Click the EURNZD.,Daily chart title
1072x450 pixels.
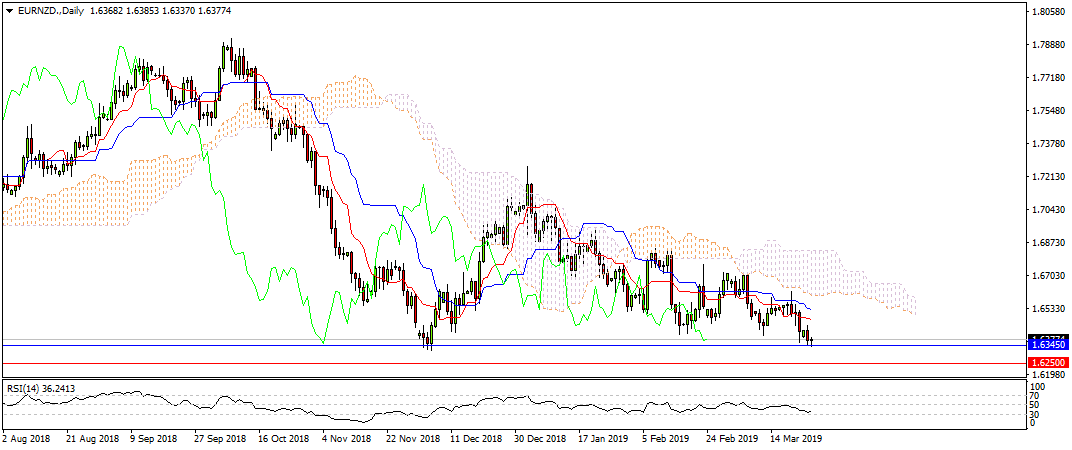pos(48,9)
